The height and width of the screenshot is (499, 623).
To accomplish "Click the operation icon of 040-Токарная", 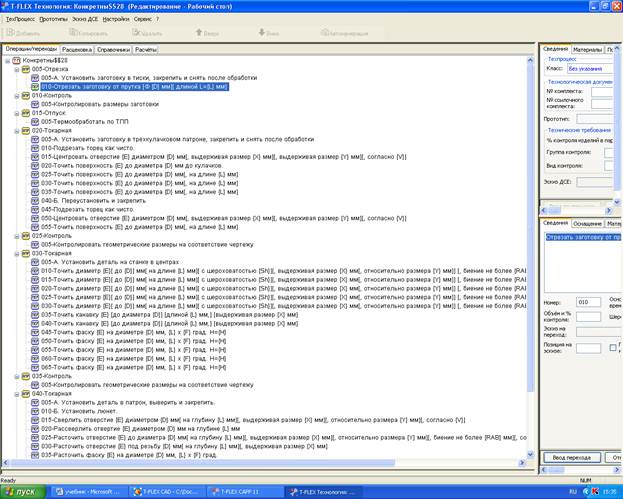I will 26,394.
